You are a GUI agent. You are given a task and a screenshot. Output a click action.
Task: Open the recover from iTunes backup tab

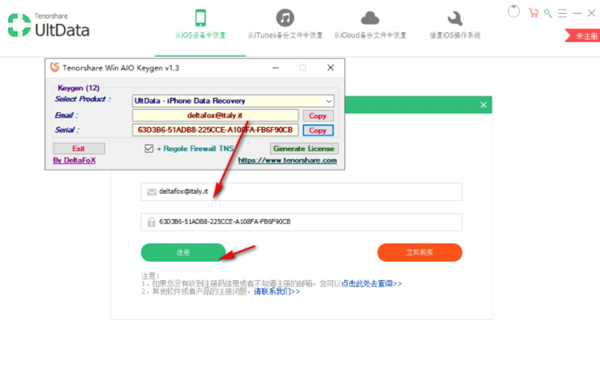coord(285,35)
